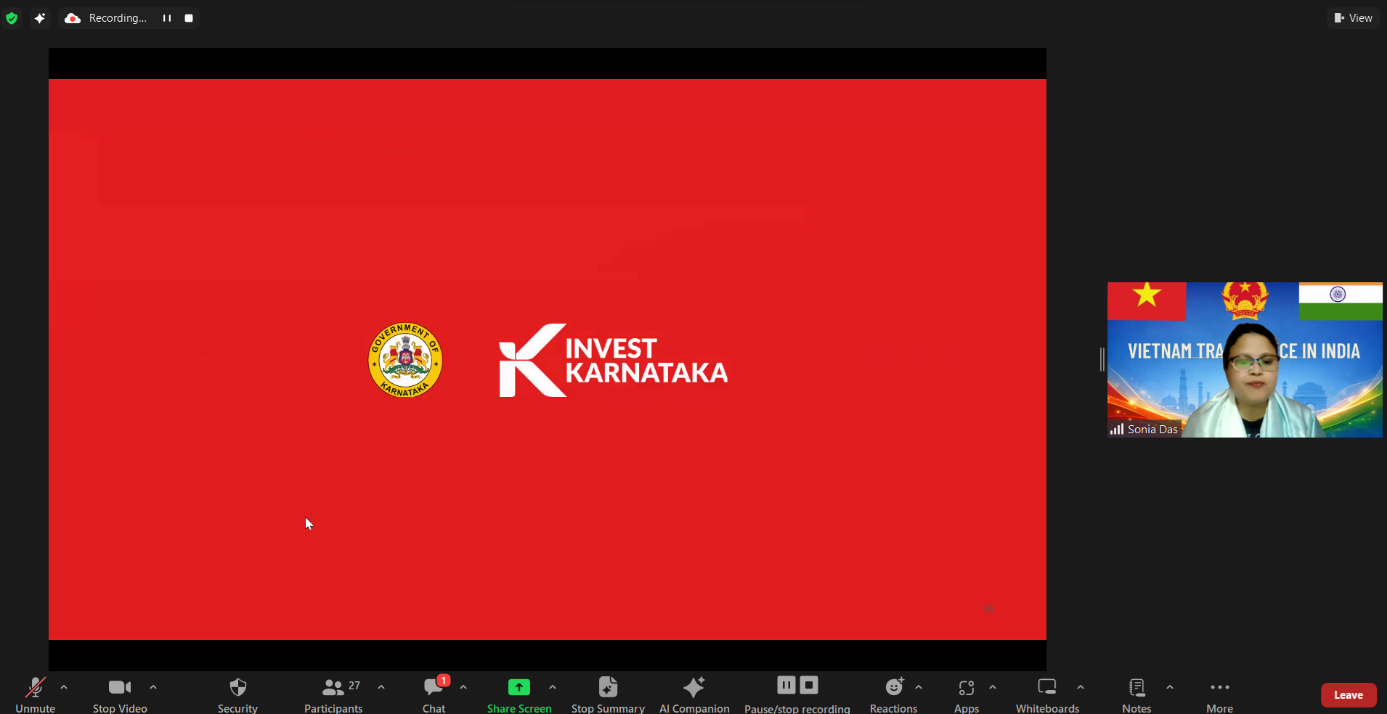
Task: Click the green encryption shield icon
Action: coord(12,18)
